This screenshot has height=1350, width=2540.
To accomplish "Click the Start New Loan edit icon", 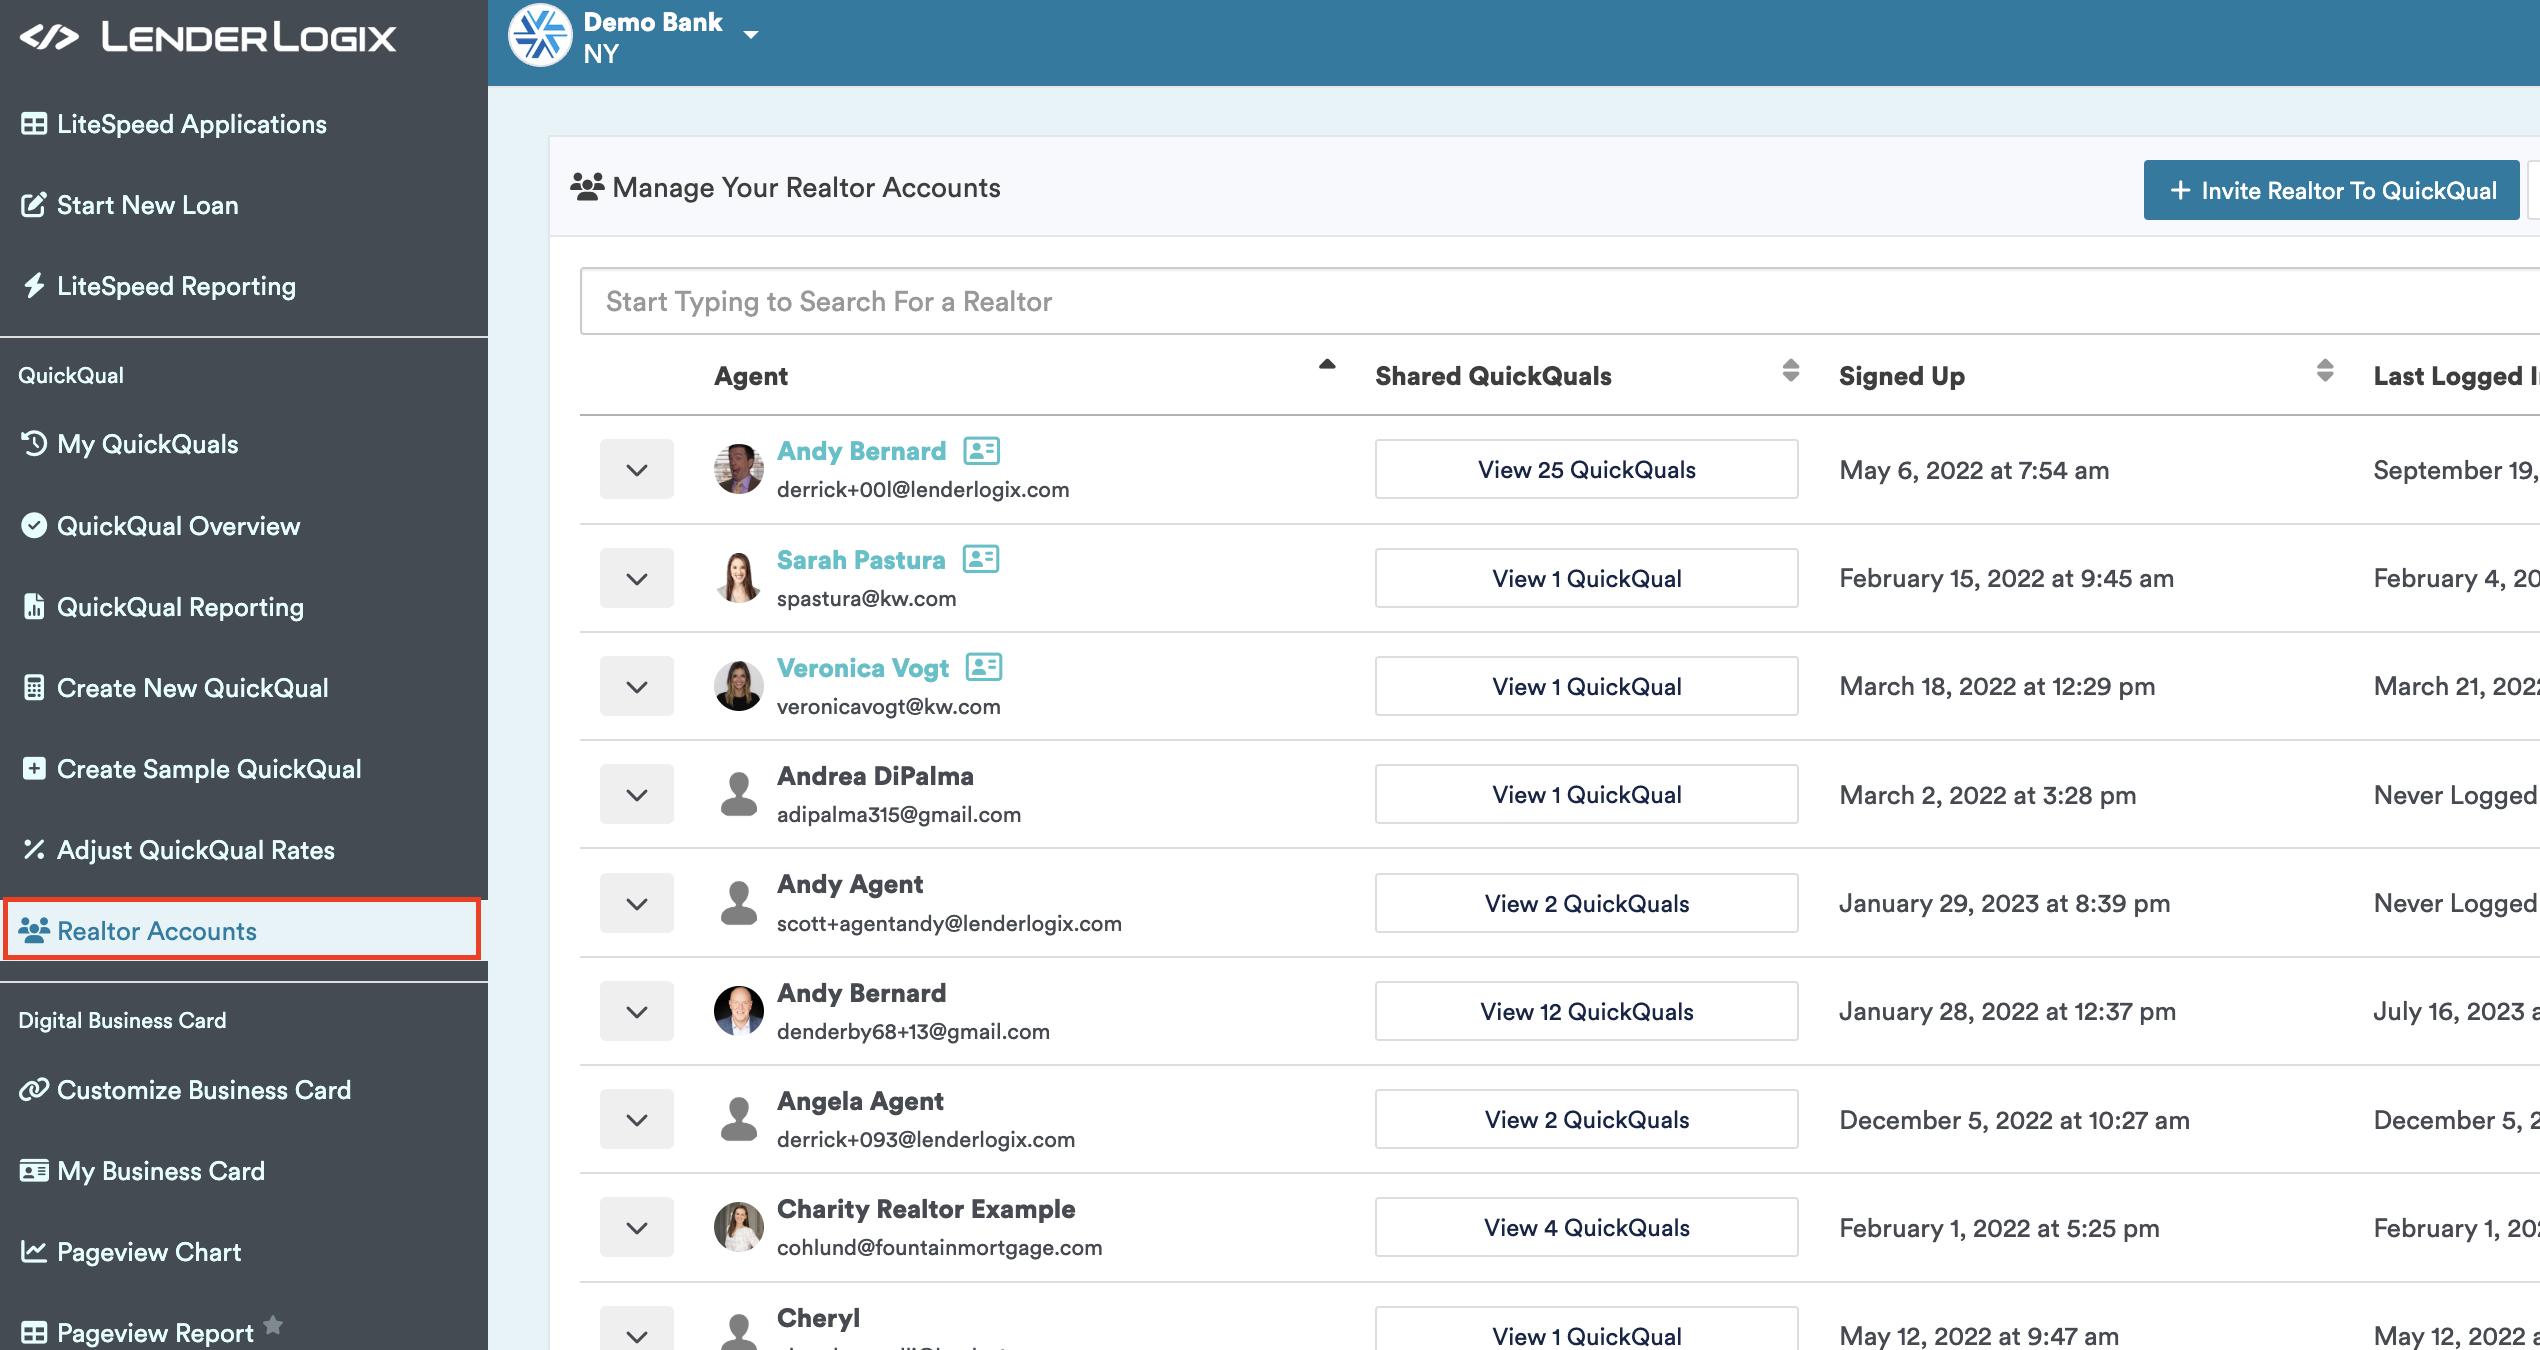I will coord(34,205).
